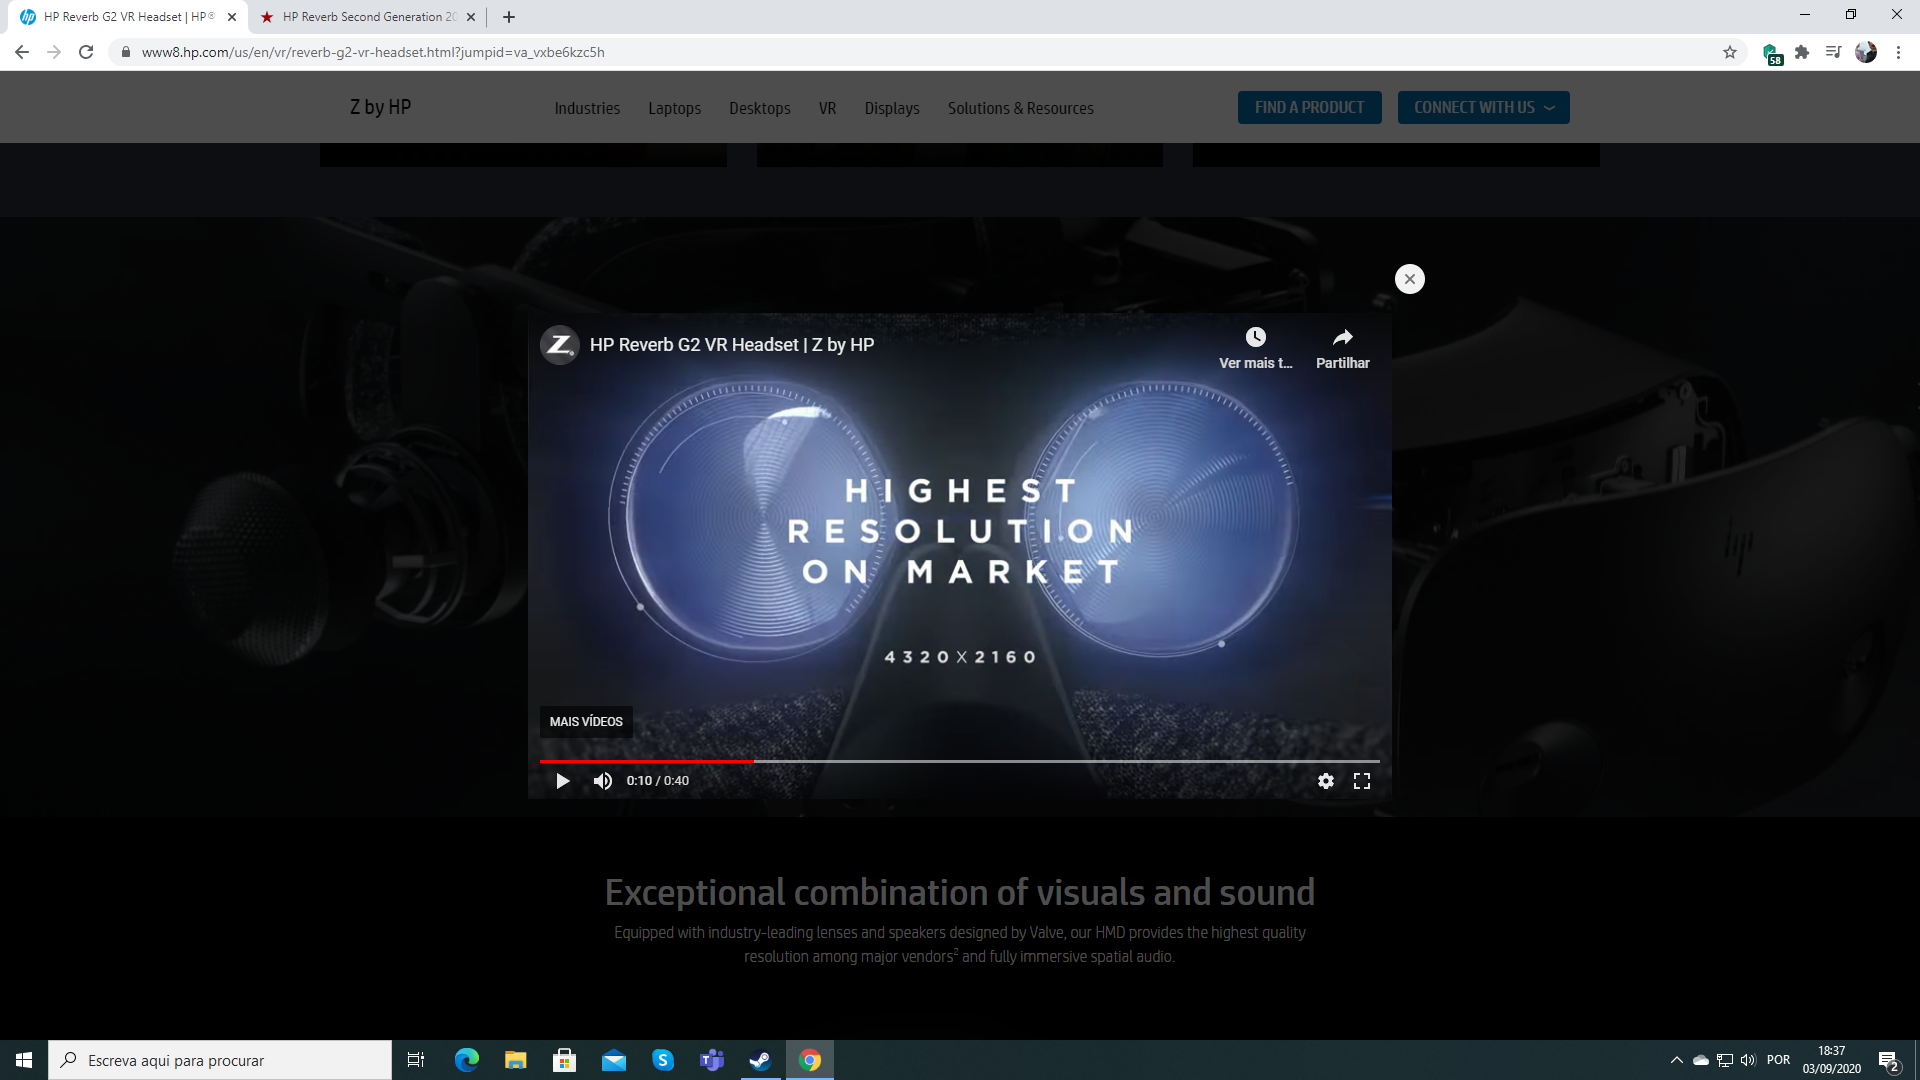This screenshot has width=1920, height=1080.
Task: Close the video popup overlay
Action: (x=1410, y=279)
